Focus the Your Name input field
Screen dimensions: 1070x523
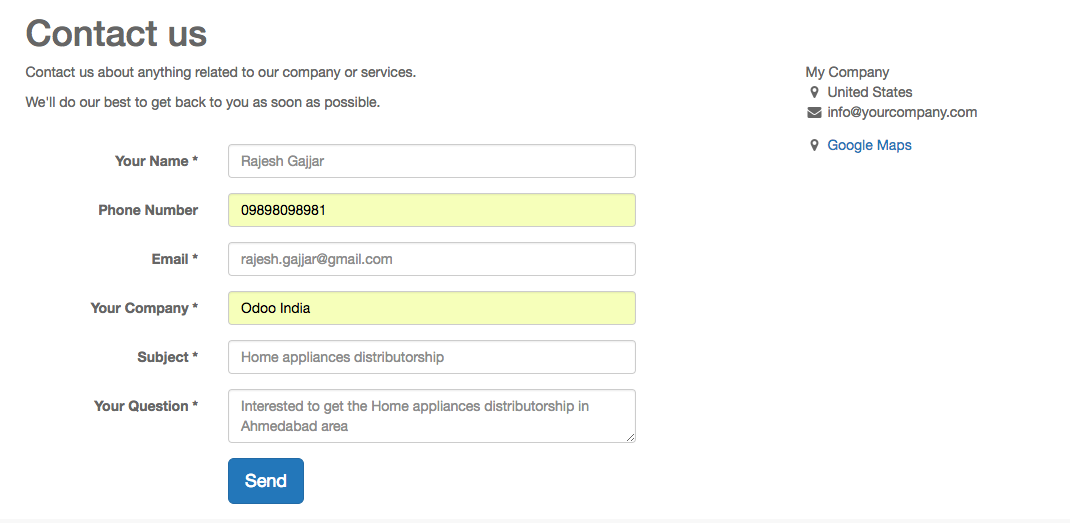coord(431,161)
